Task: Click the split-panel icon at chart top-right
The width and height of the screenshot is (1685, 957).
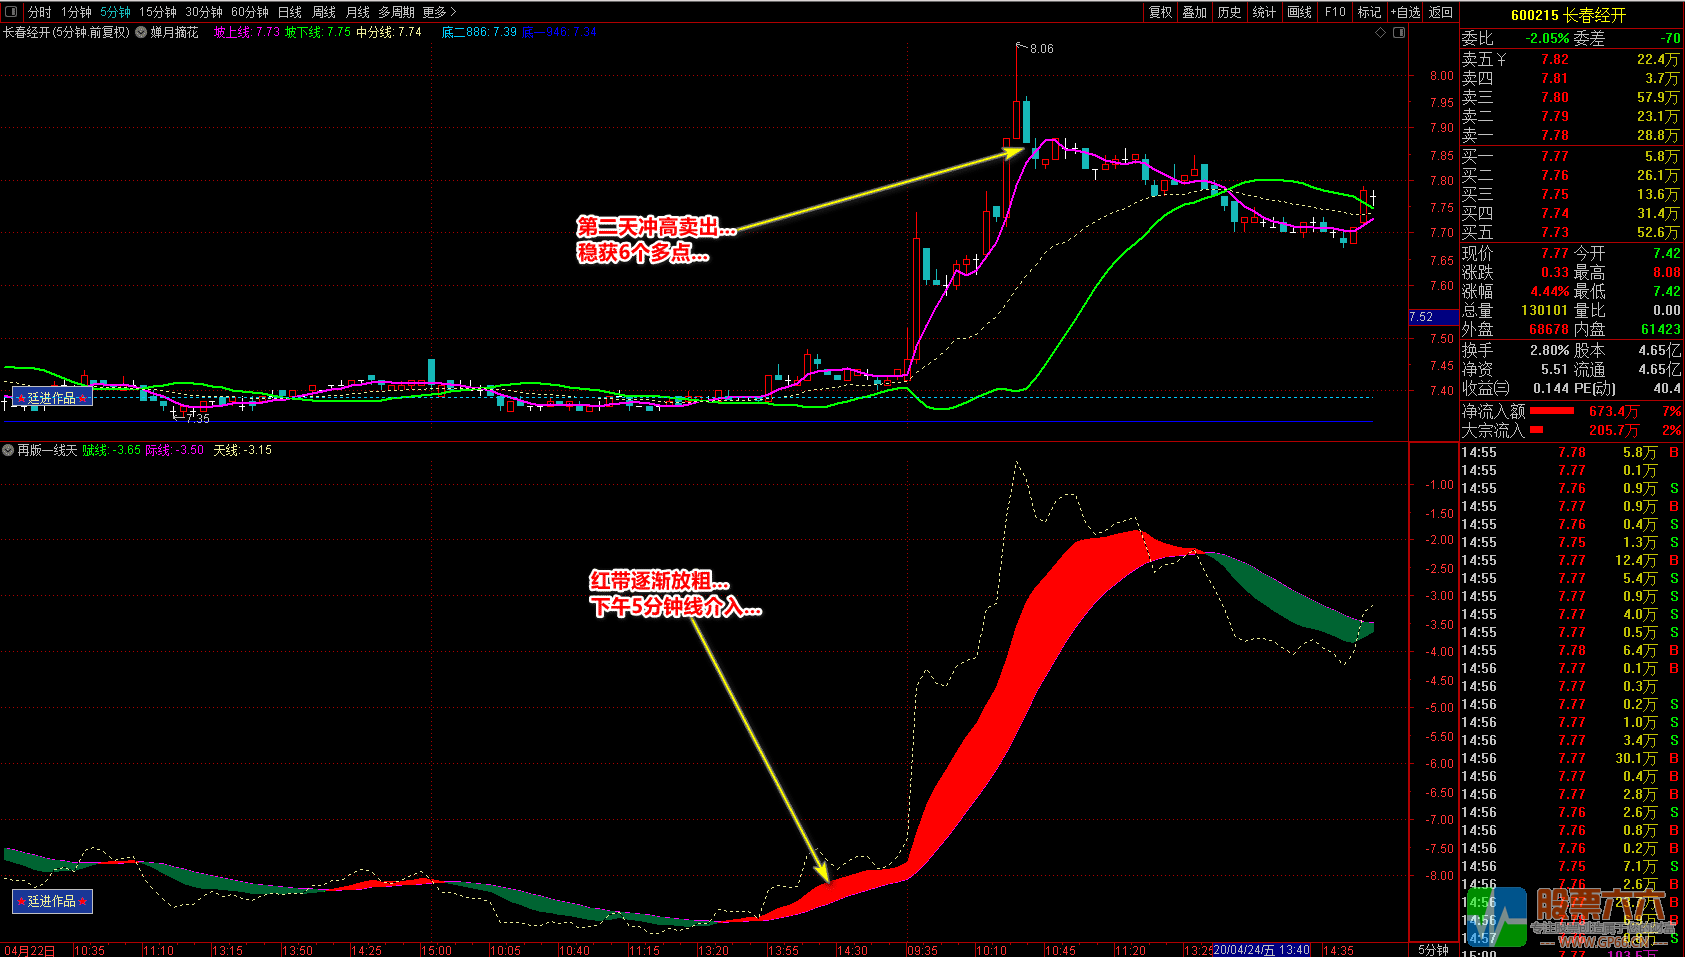Action: click(1399, 33)
